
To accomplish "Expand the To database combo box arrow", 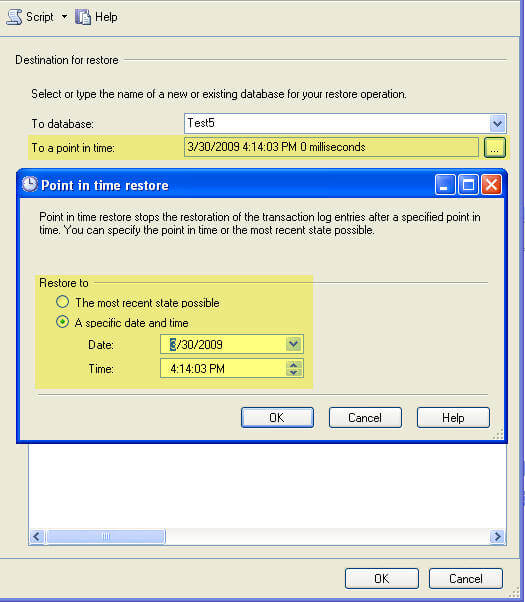I will click(498, 124).
